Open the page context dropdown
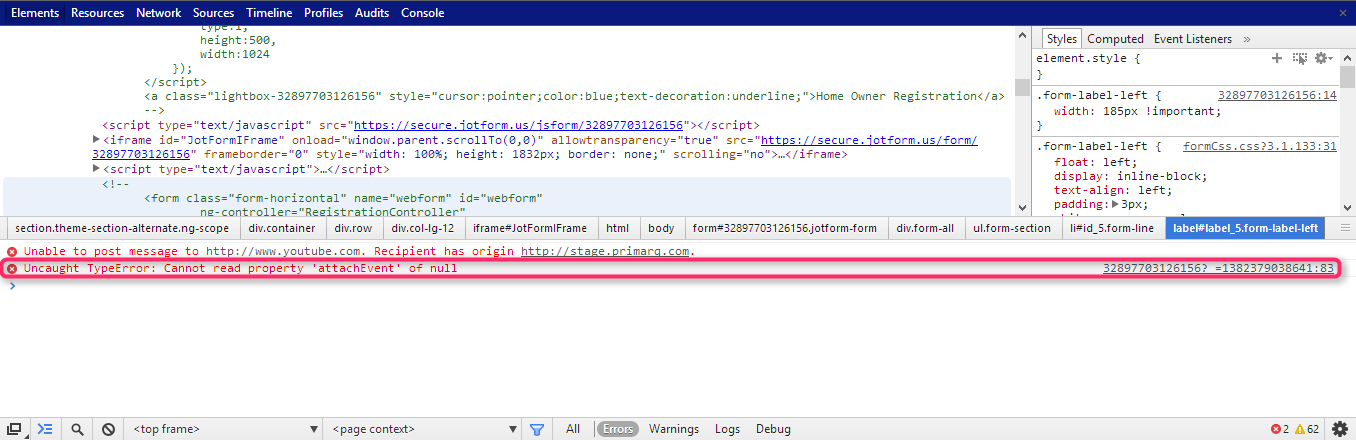The height and width of the screenshot is (440, 1356). click(x=421, y=429)
